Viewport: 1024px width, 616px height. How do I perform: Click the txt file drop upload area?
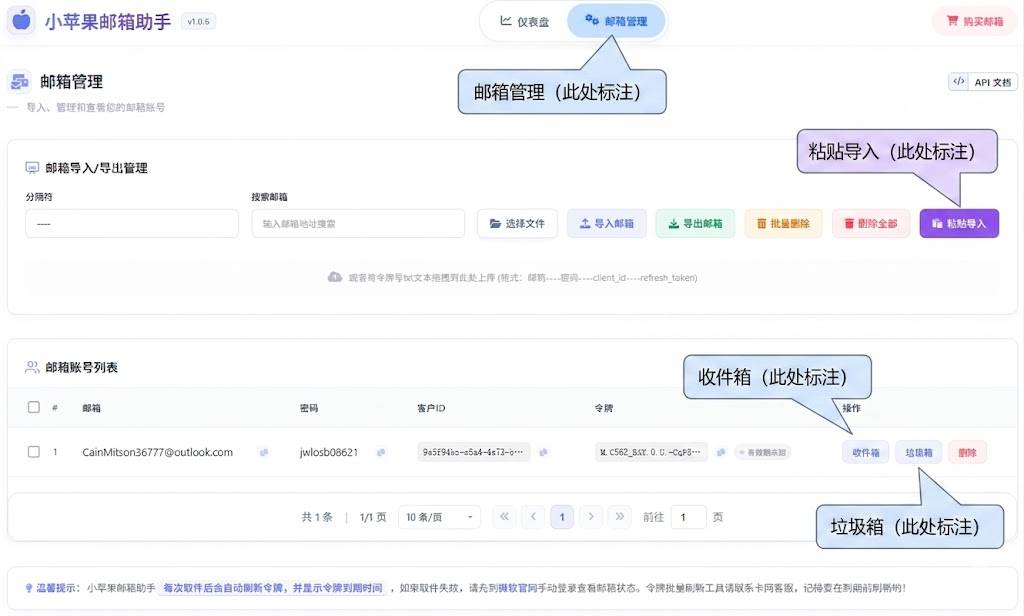pyautogui.click(x=512, y=278)
